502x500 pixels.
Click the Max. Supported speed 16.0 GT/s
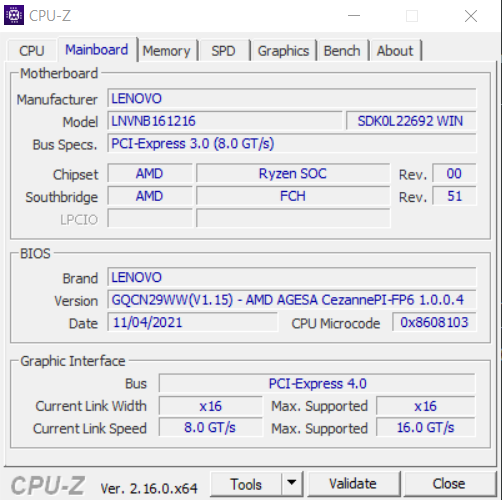coord(426,428)
